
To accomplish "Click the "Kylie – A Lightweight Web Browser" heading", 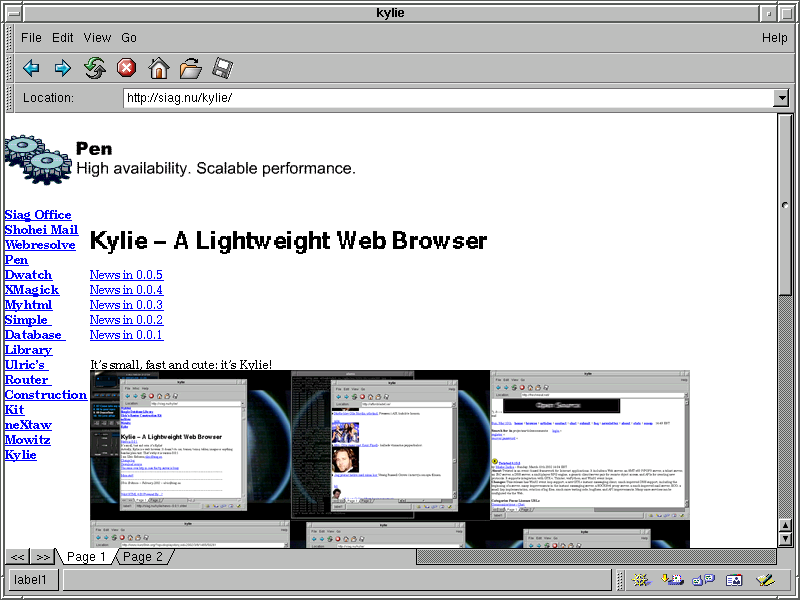I will (x=288, y=241).
